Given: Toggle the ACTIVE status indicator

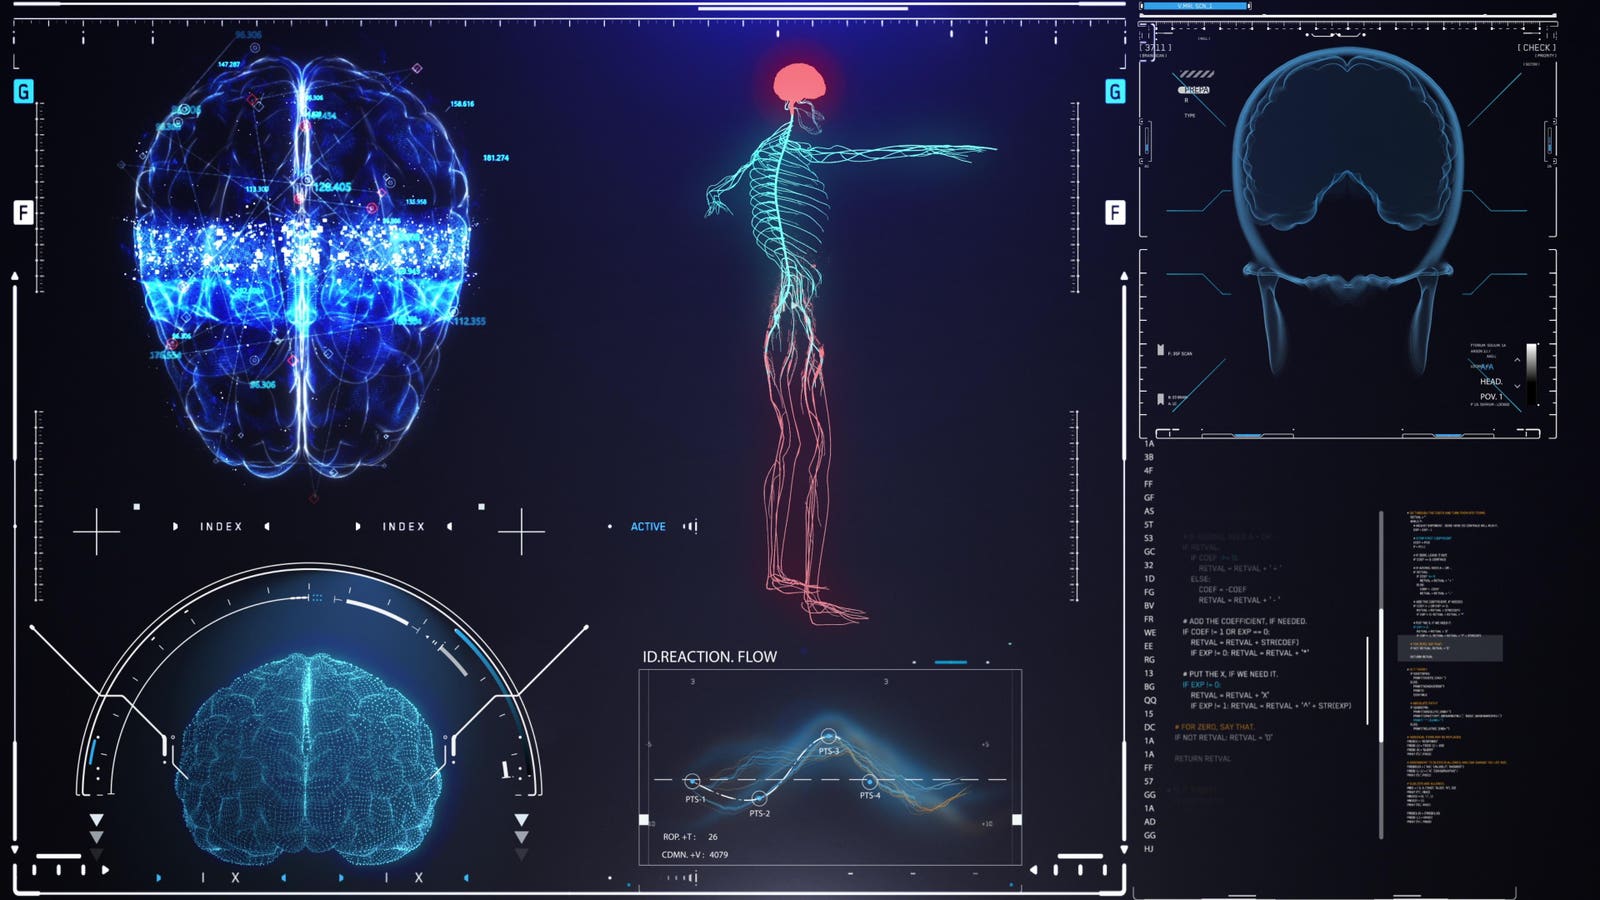Looking at the screenshot, I should click(x=648, y=526).
